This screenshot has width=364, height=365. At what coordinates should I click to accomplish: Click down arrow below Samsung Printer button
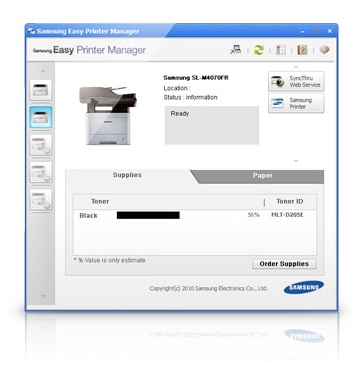pos(296,161)
